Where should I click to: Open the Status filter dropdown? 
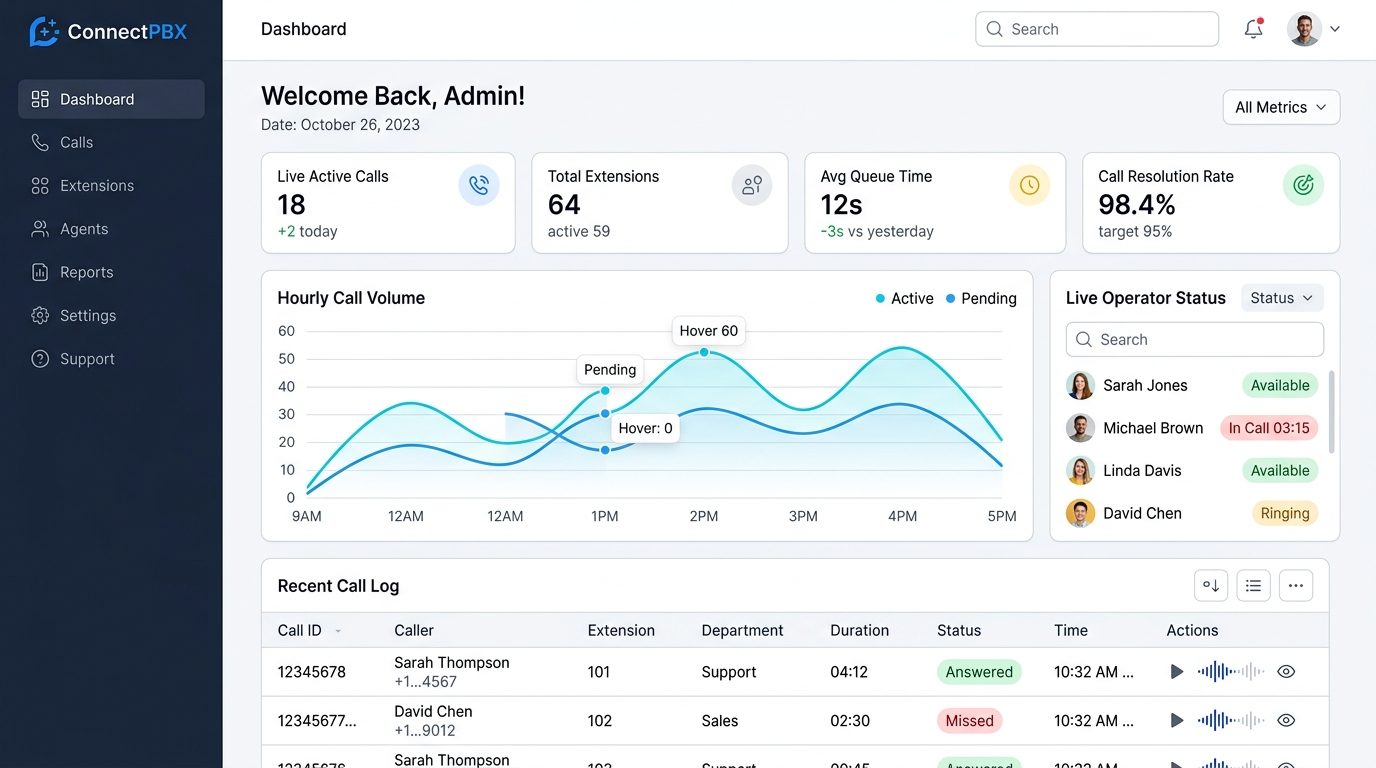(x=1282, y=298)
